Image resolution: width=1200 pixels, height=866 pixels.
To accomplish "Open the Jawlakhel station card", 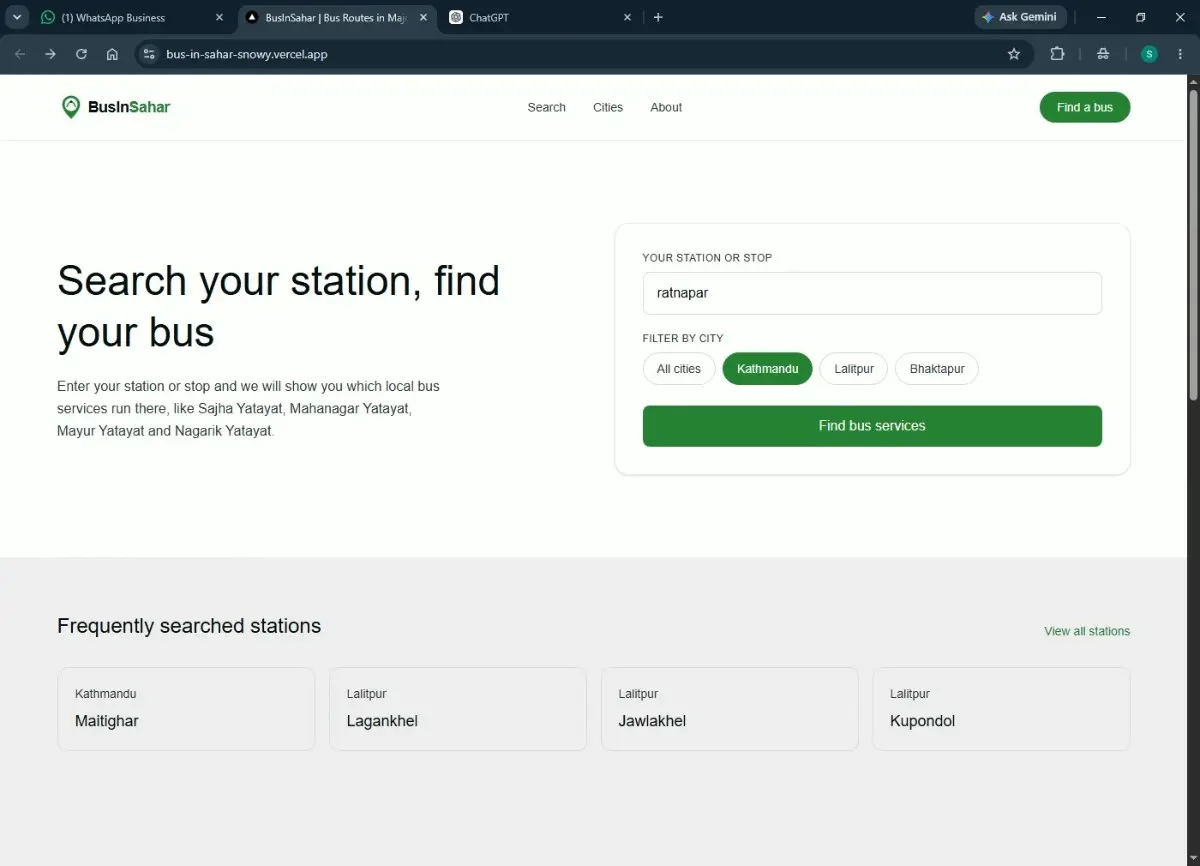I will click(730, 709).
